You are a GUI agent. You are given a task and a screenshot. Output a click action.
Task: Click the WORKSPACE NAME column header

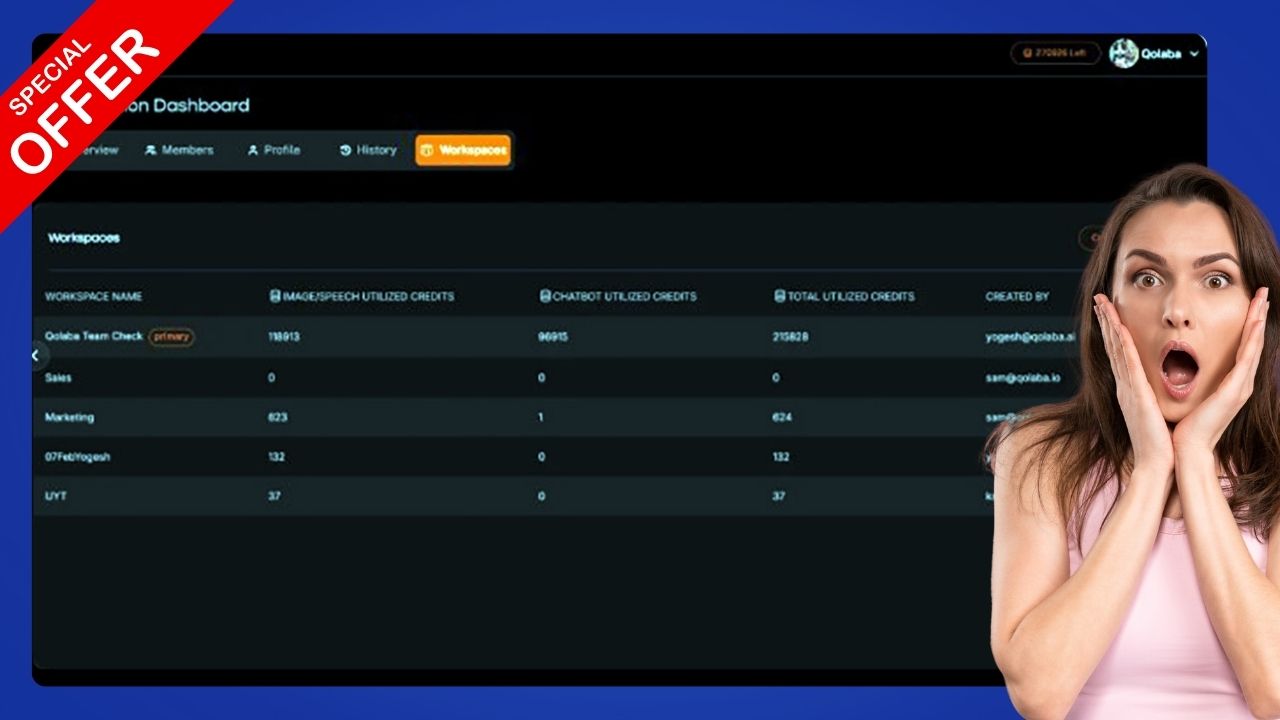(x=93, y=297)
